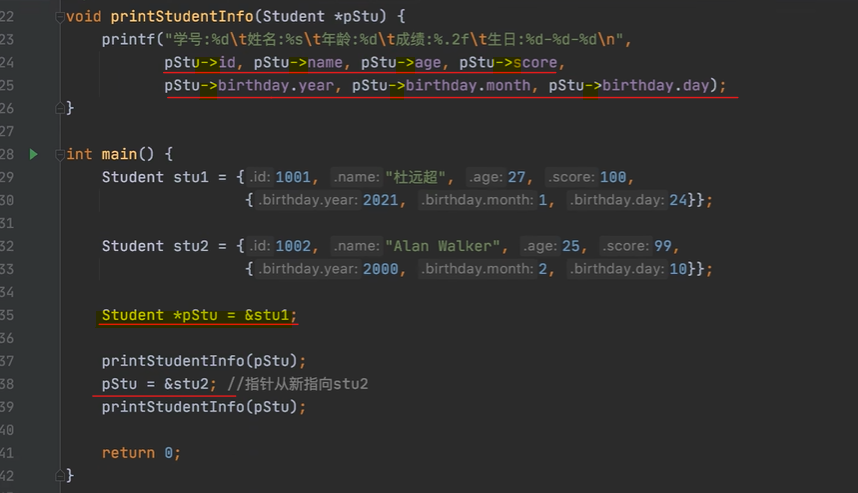Select the printf format string
The width and height of the screenshot is (858, 493).
(394, 39)
